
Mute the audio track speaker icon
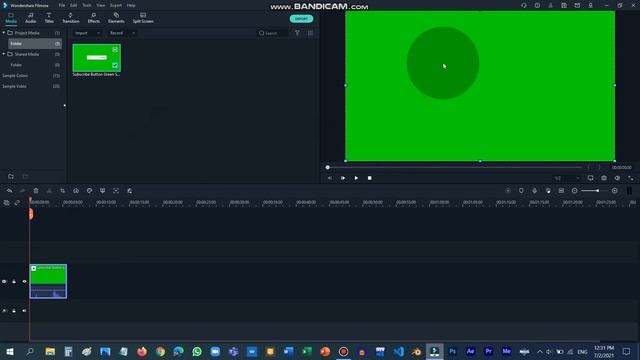24,311
